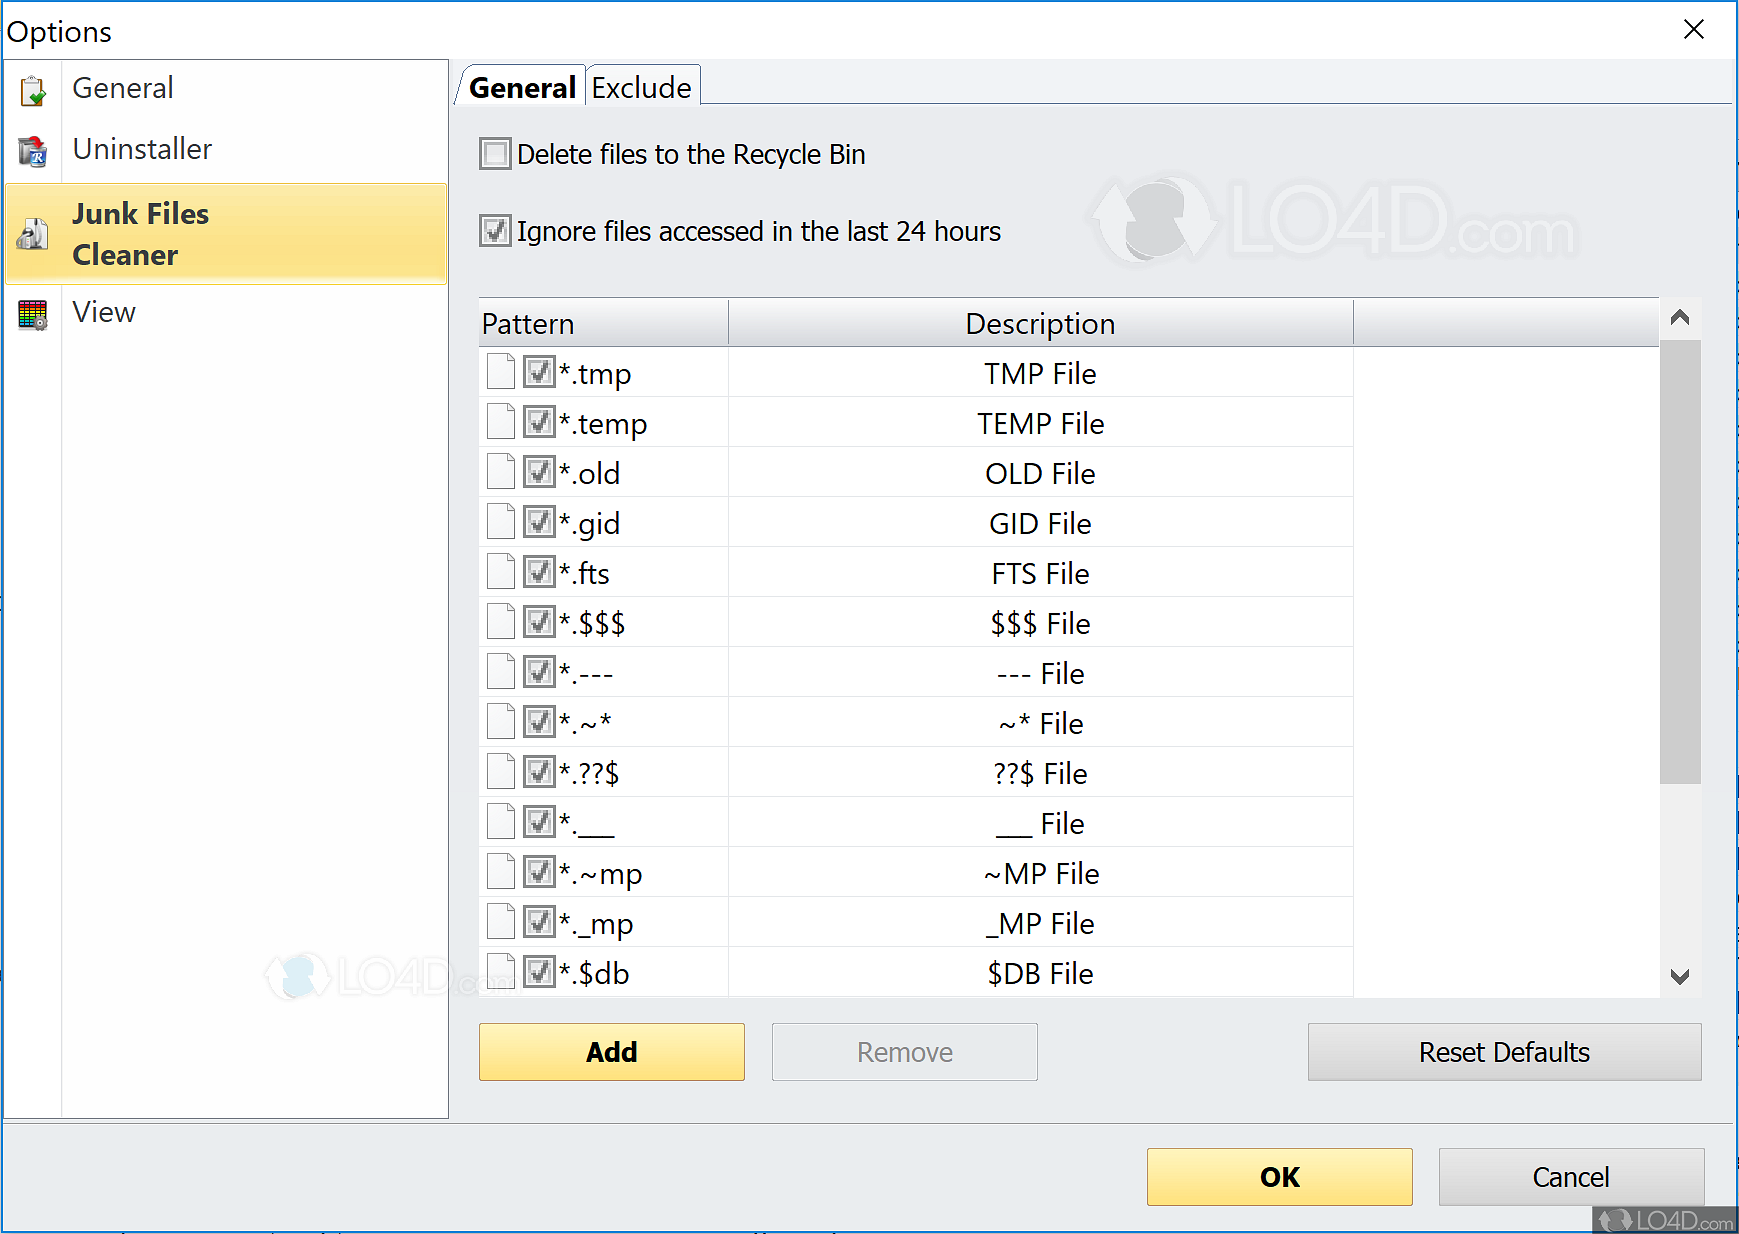Select the General tab
This screenshot has height=1234, width=1739.
pyautogui.click(x=521, y=87)
